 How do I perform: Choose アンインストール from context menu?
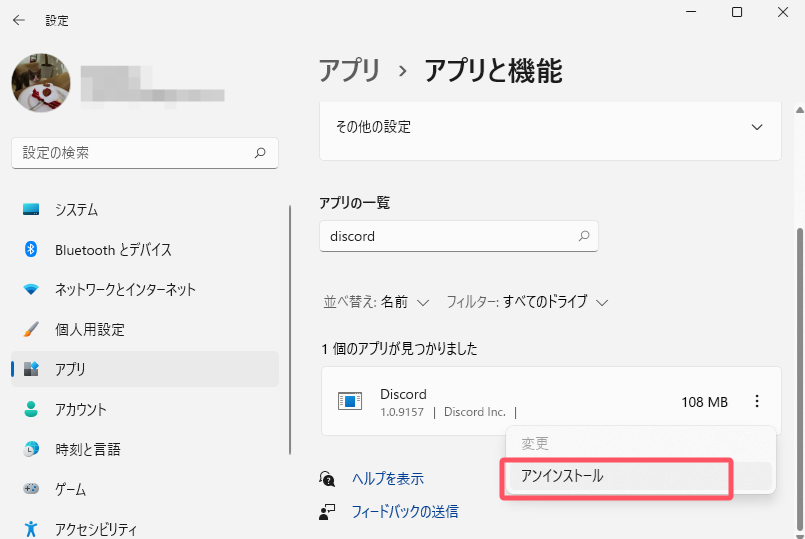point(563,477)
